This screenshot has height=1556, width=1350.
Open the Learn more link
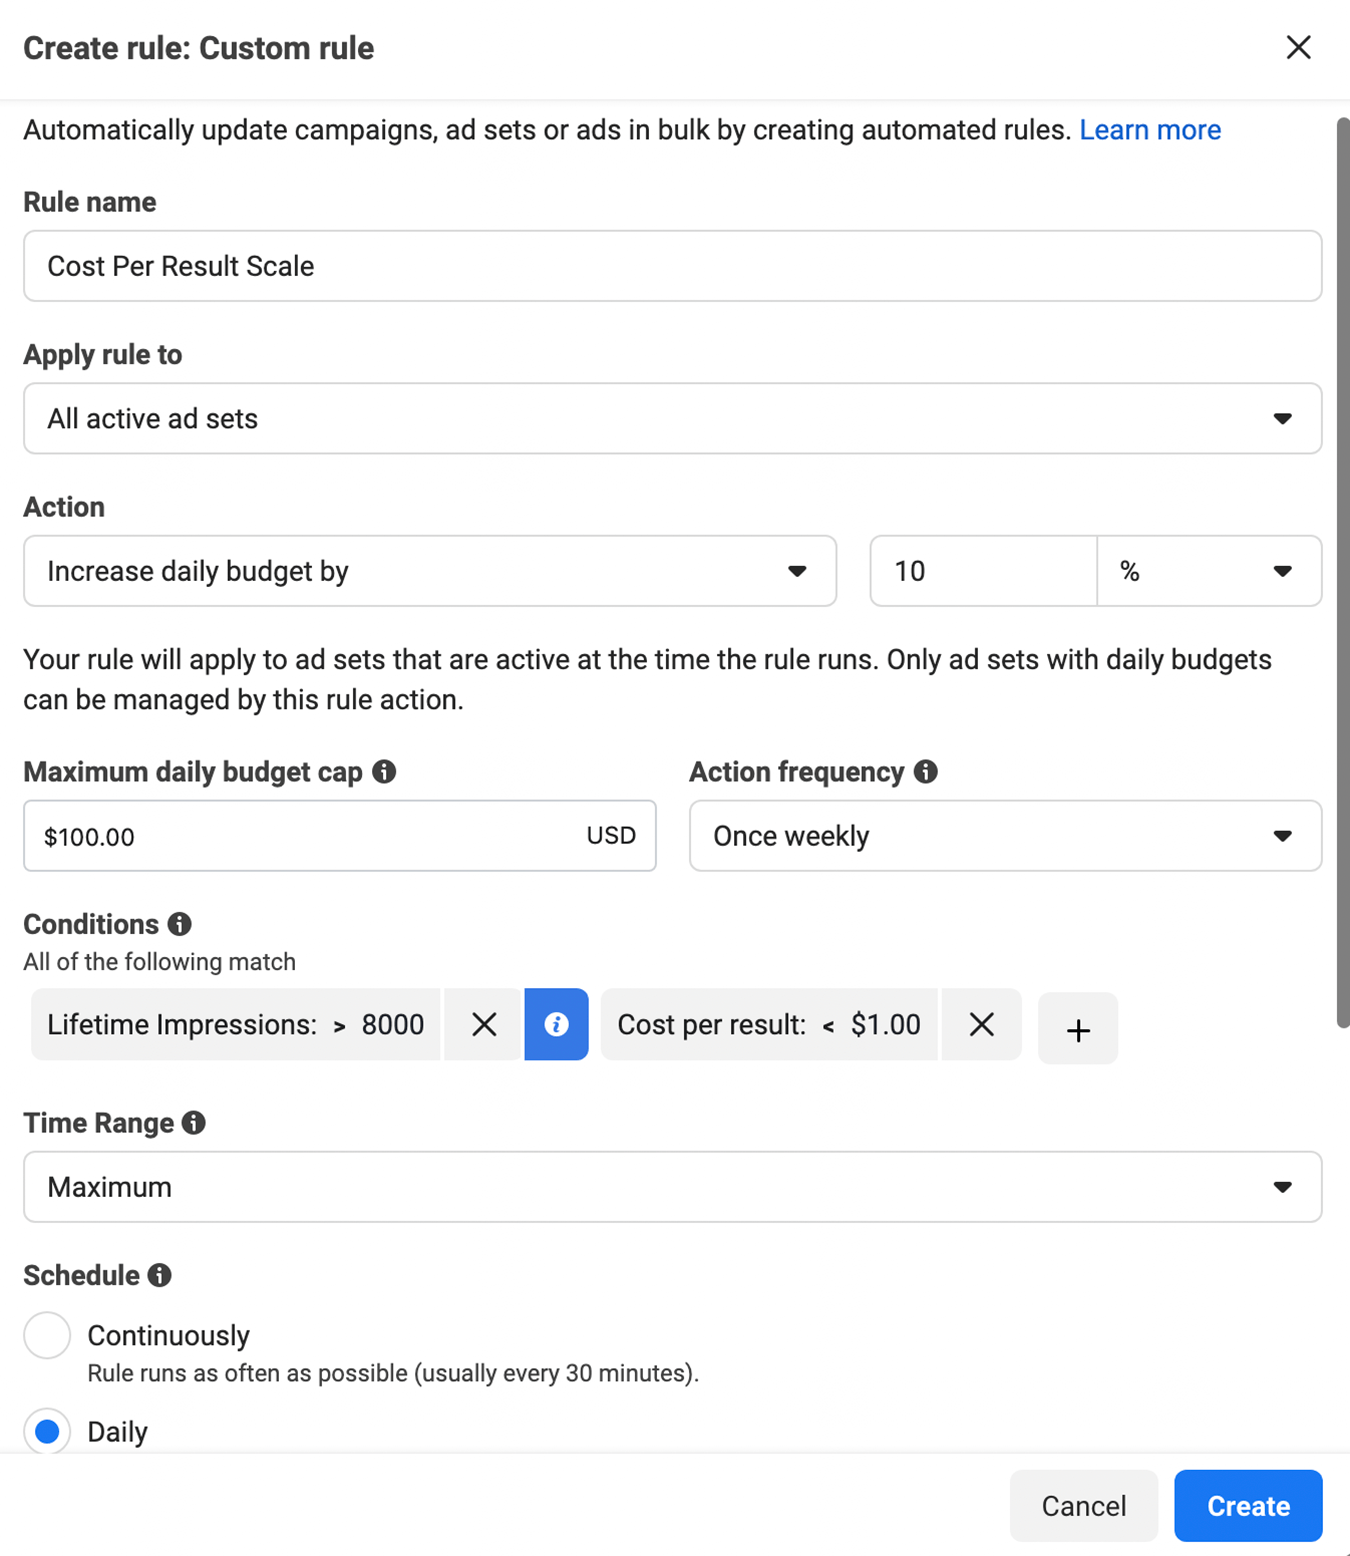point(1150,130)
